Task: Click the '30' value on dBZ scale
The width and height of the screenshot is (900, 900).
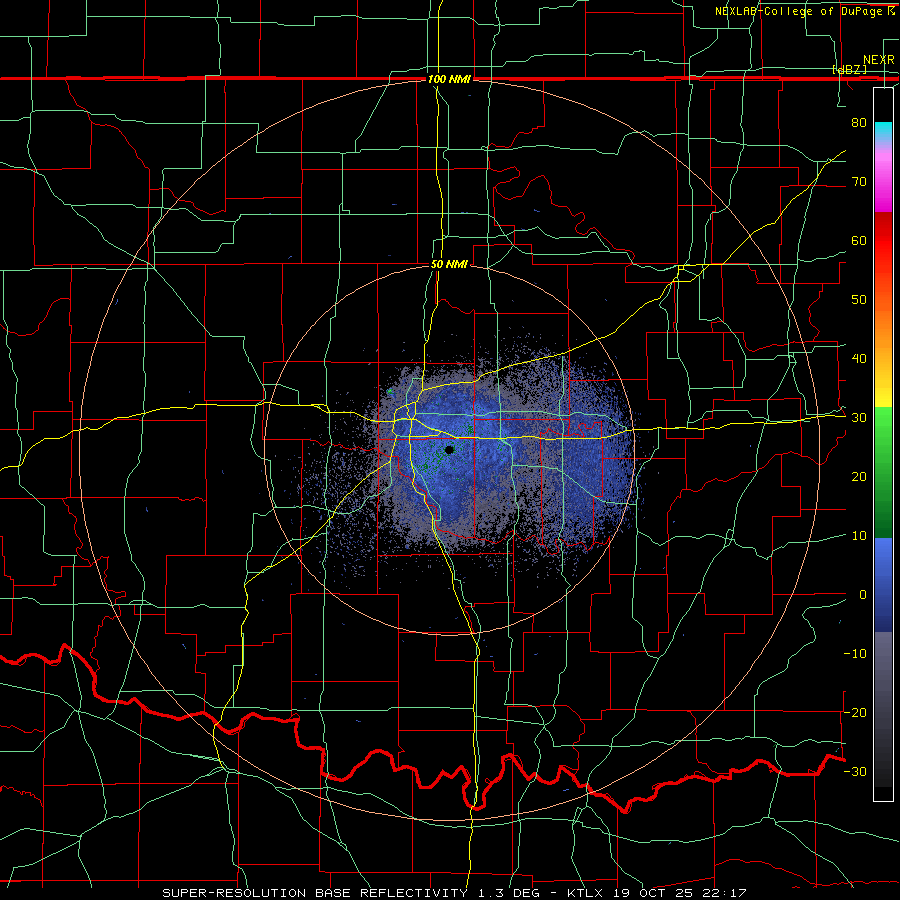Action: click(x=859, y=418)
